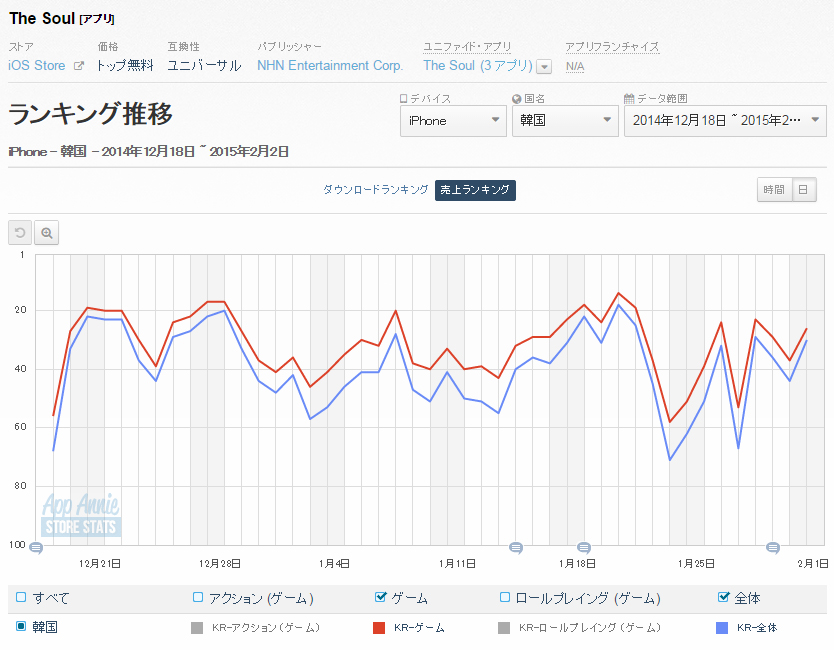Click the KR-ゲーム legend label
834x650 pixels.
click(x=419, y=628)
